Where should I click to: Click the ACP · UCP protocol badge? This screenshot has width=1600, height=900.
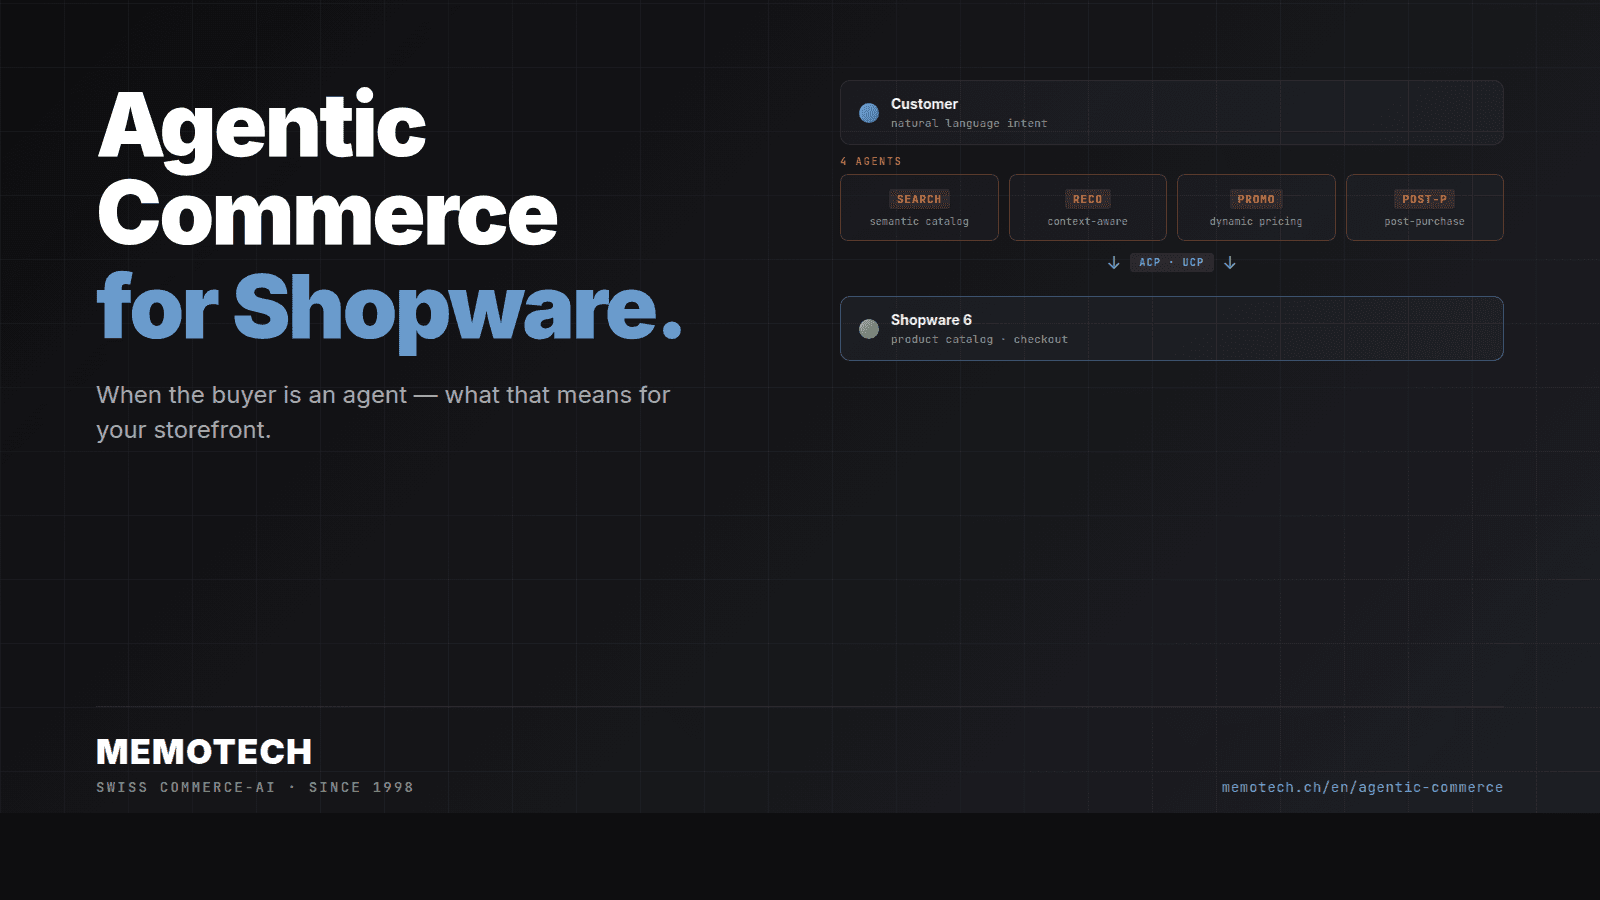click(x=1171, y=262)
